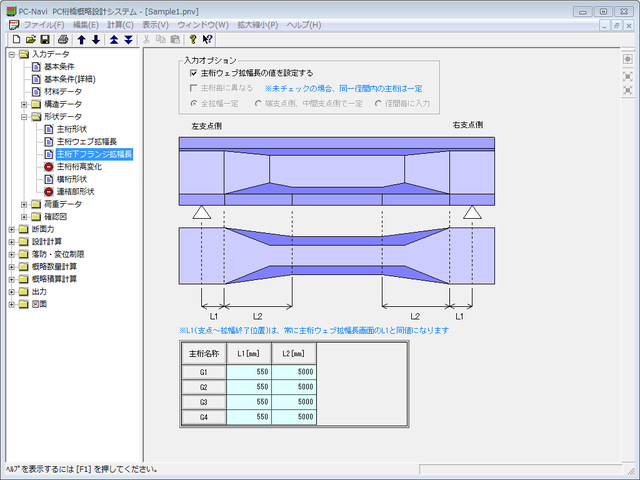
Task: Select 主桁形状 in the tree
Action: click(70, 129)
